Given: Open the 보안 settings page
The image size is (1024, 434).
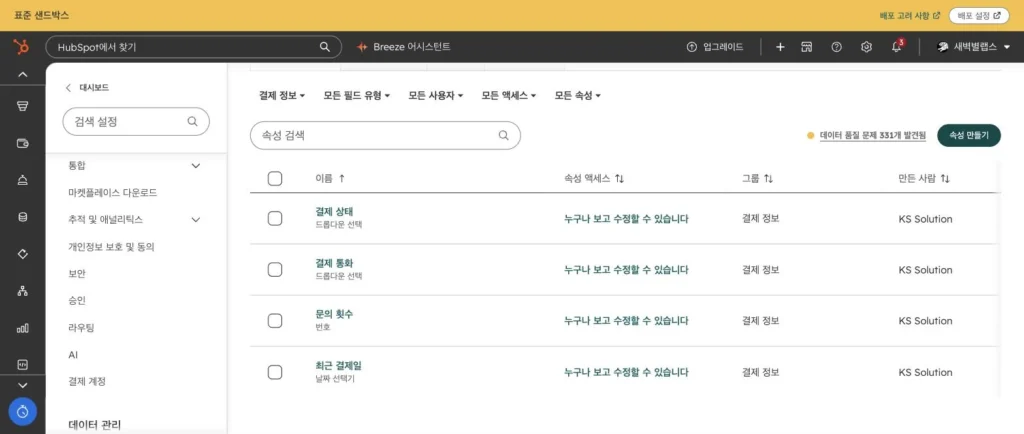Looking at the screenshot, I should tap(76, 274).
